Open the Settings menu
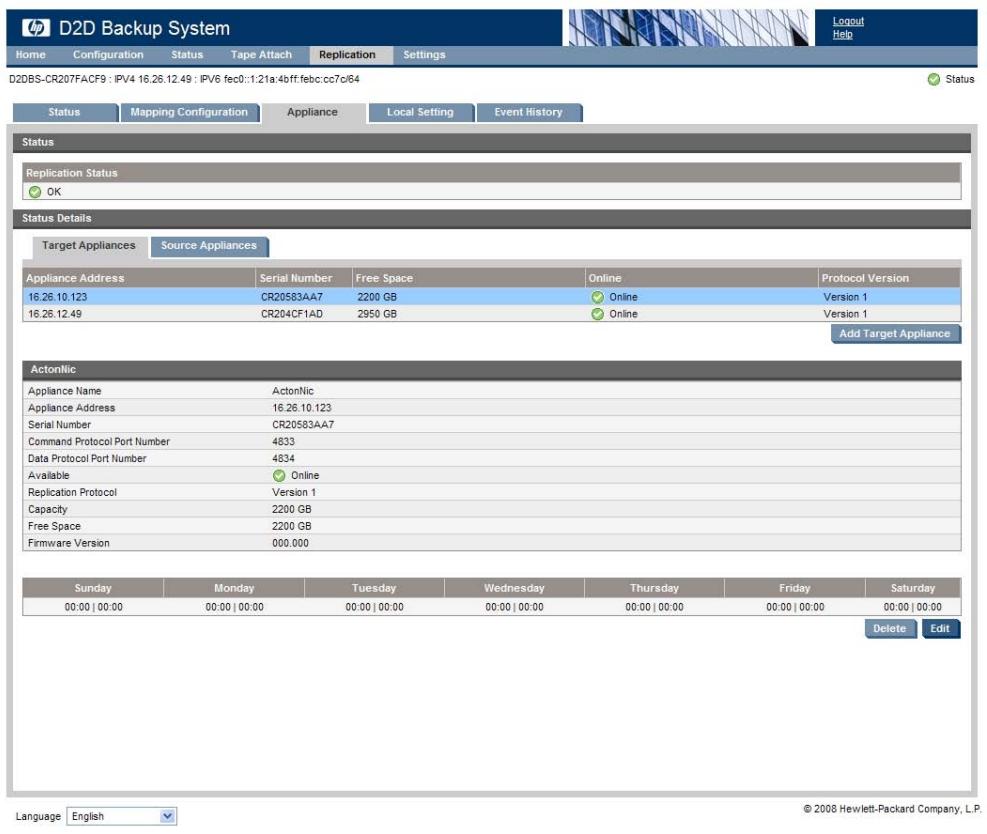The image size is (987, 834). (x=424, y=55)
